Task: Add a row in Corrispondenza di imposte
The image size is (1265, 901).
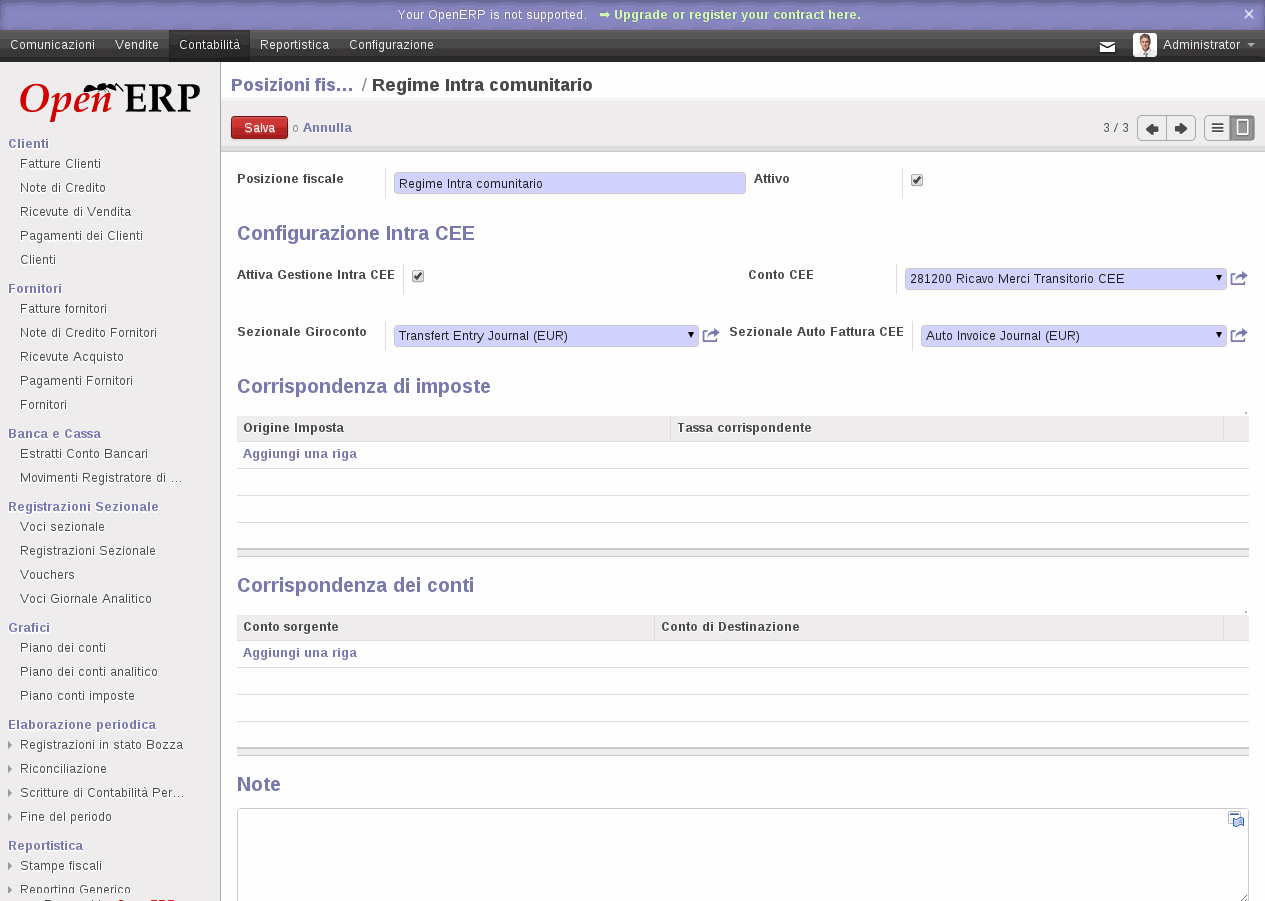Action: 300,454
